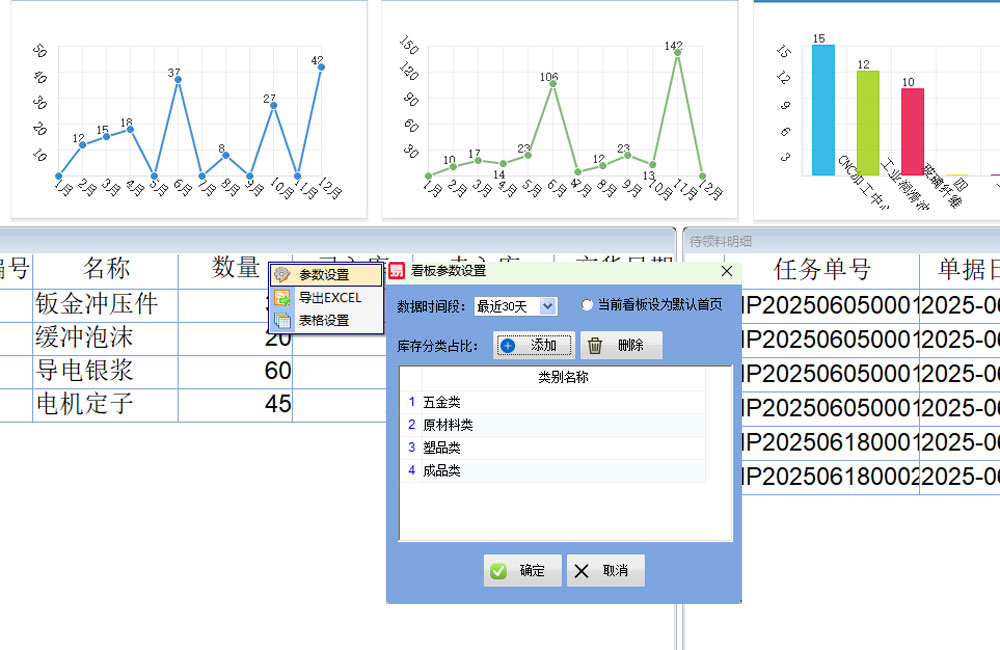Click the blue bar valued 15 in chart
Viewport: 1000px width, 650px height.
[x=823, y=110]
